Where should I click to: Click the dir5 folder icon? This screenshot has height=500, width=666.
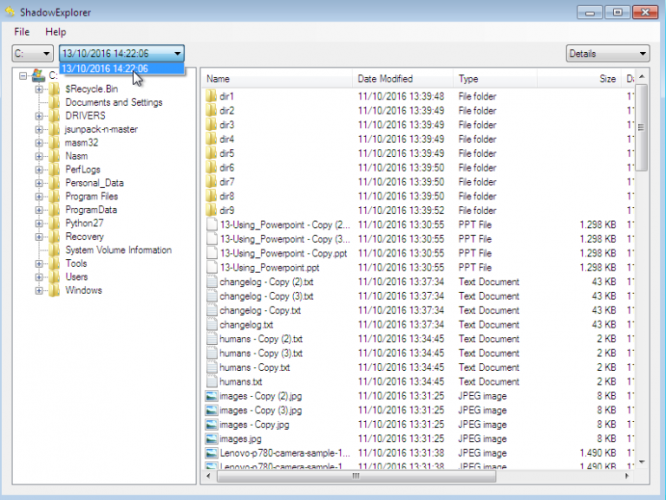pos(211,153)
